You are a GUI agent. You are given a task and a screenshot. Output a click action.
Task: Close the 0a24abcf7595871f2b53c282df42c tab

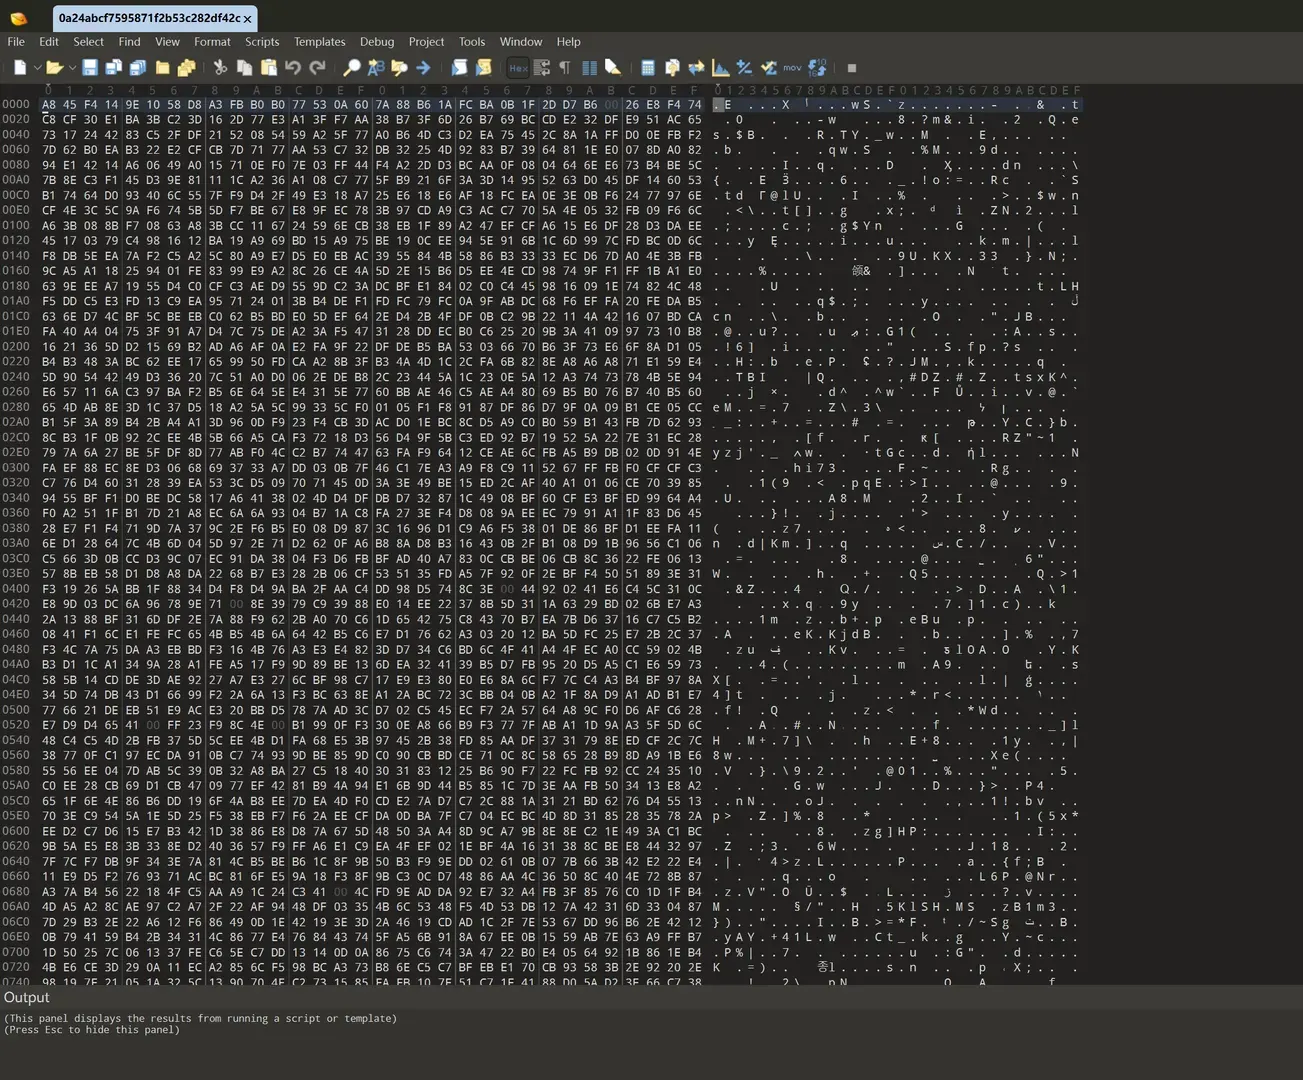[x=247, y=19]
